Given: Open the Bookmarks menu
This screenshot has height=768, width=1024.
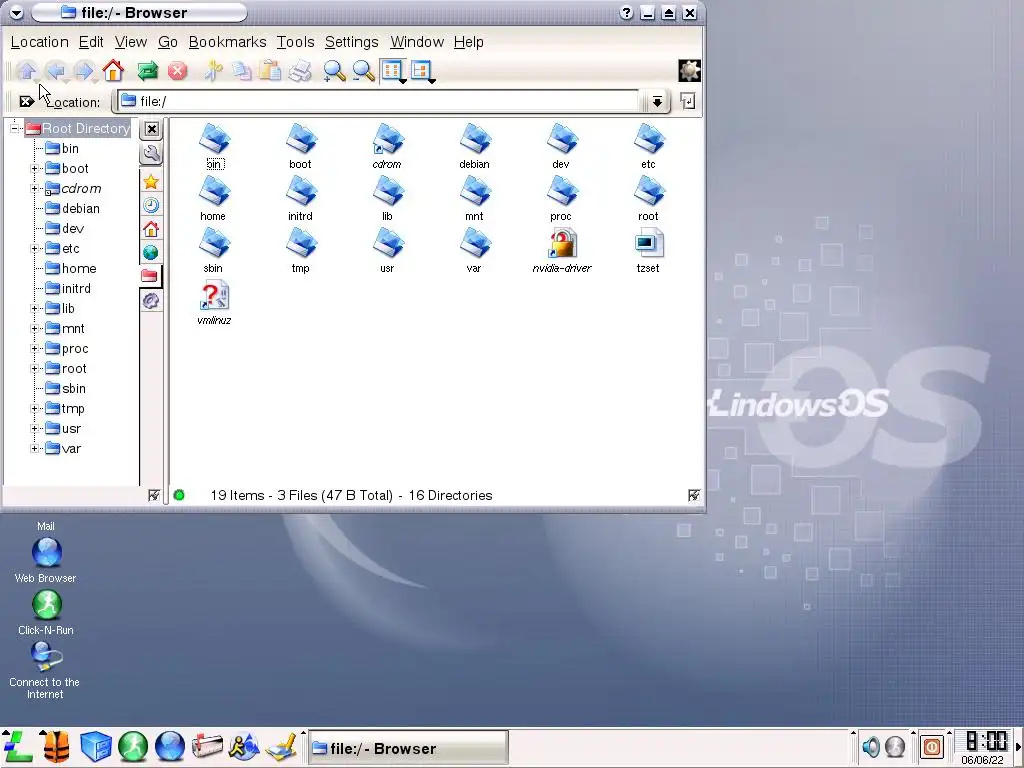Looking at the screenshot, I should click(227, 42).
